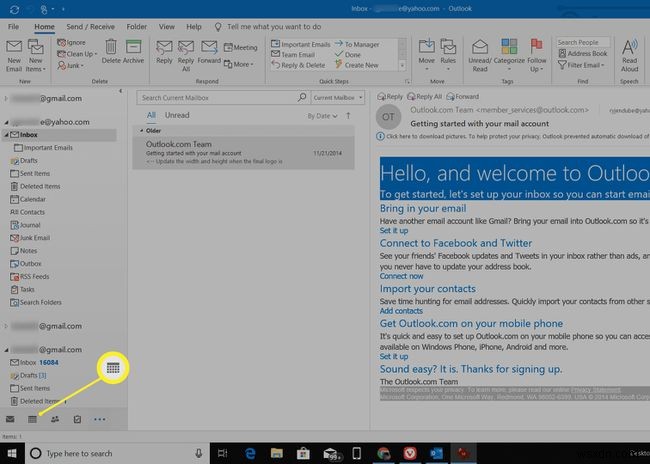The height and width of the screenshot is (464, 650).
Task: Archive the selected message
Action: coord(133,52)
